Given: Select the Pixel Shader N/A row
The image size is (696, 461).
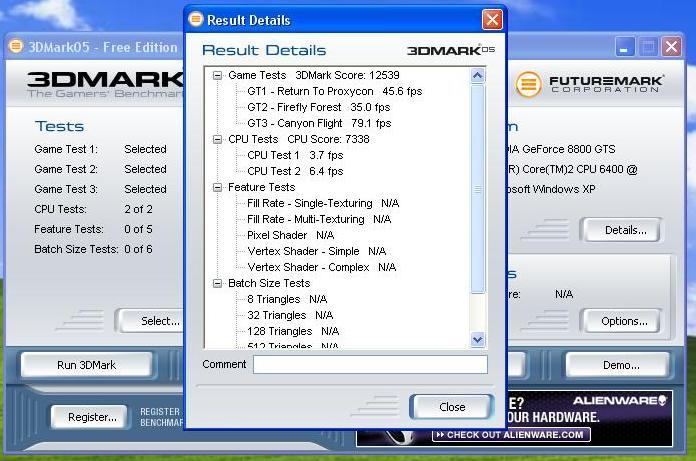Looking at the screenshot, I should (x=291, y=235).
